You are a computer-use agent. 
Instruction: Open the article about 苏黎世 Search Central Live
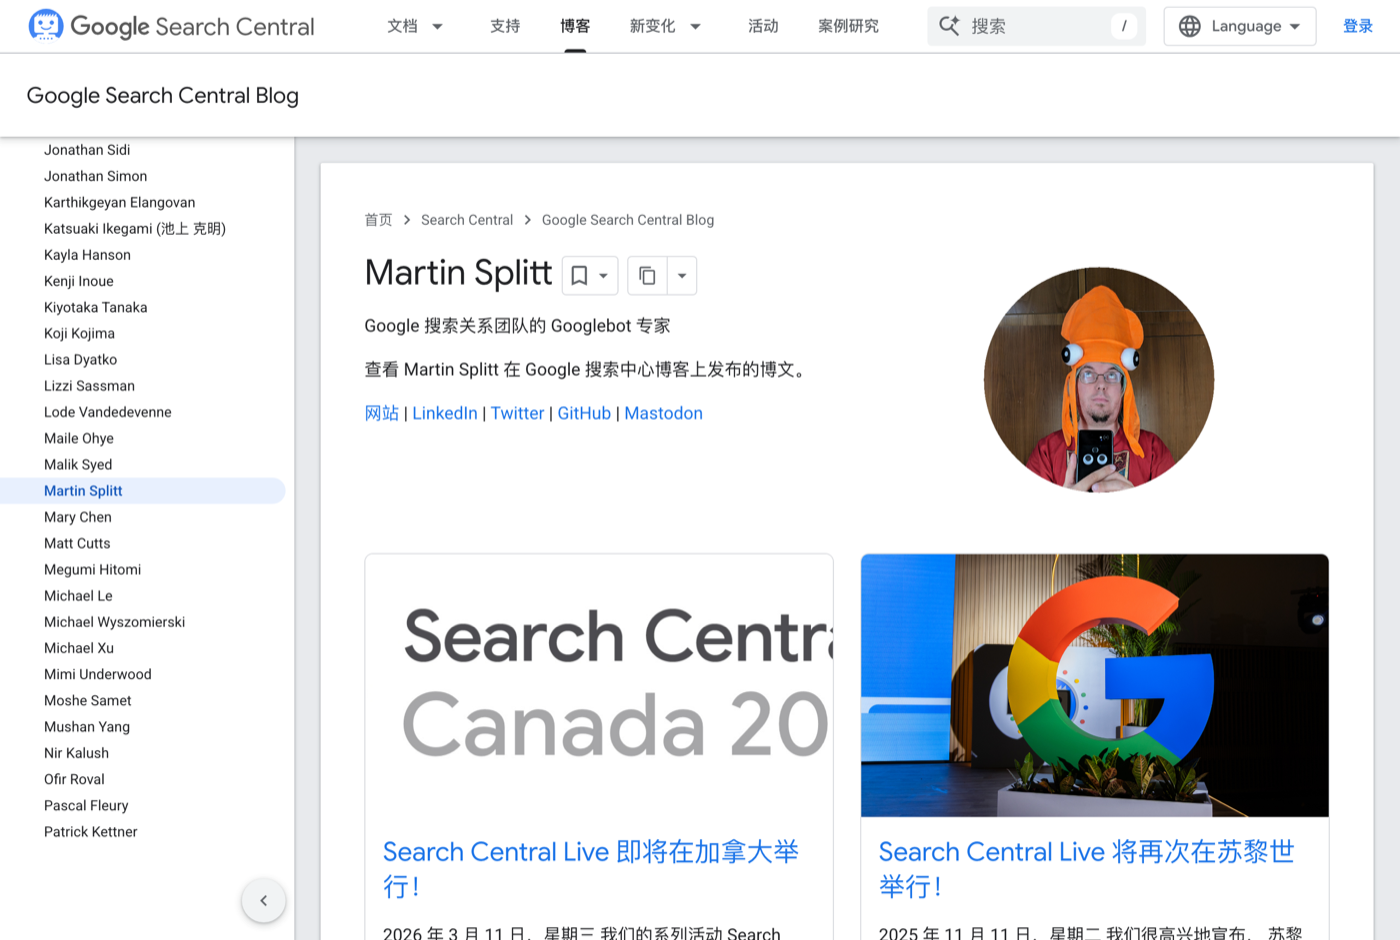coord(1087,868)
